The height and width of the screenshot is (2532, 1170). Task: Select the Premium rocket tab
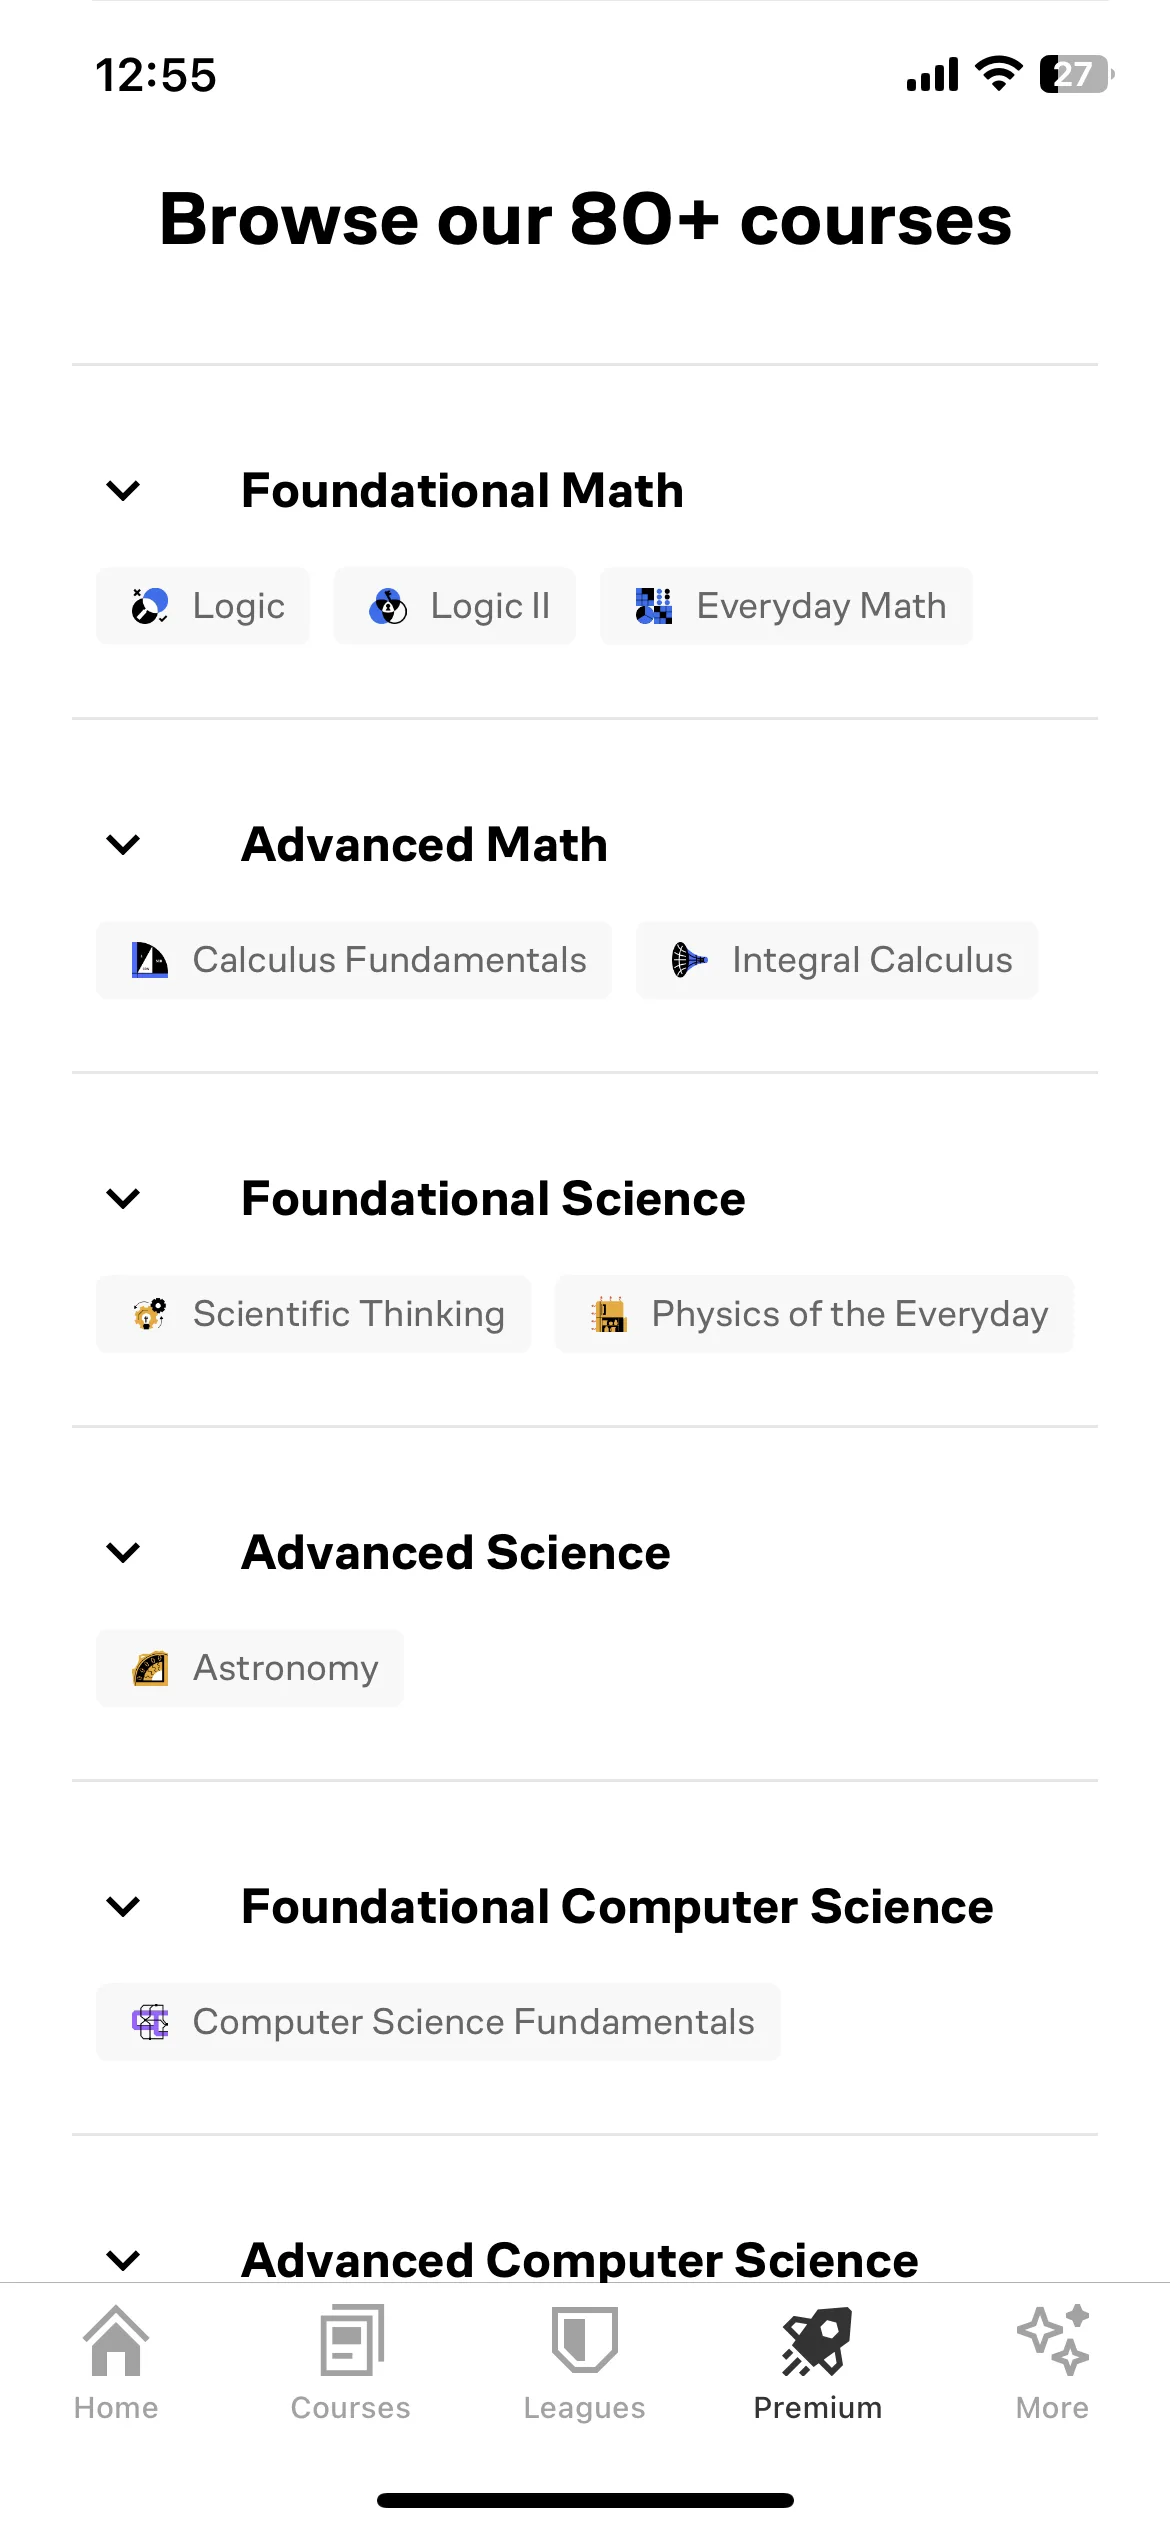(818, 2364)
